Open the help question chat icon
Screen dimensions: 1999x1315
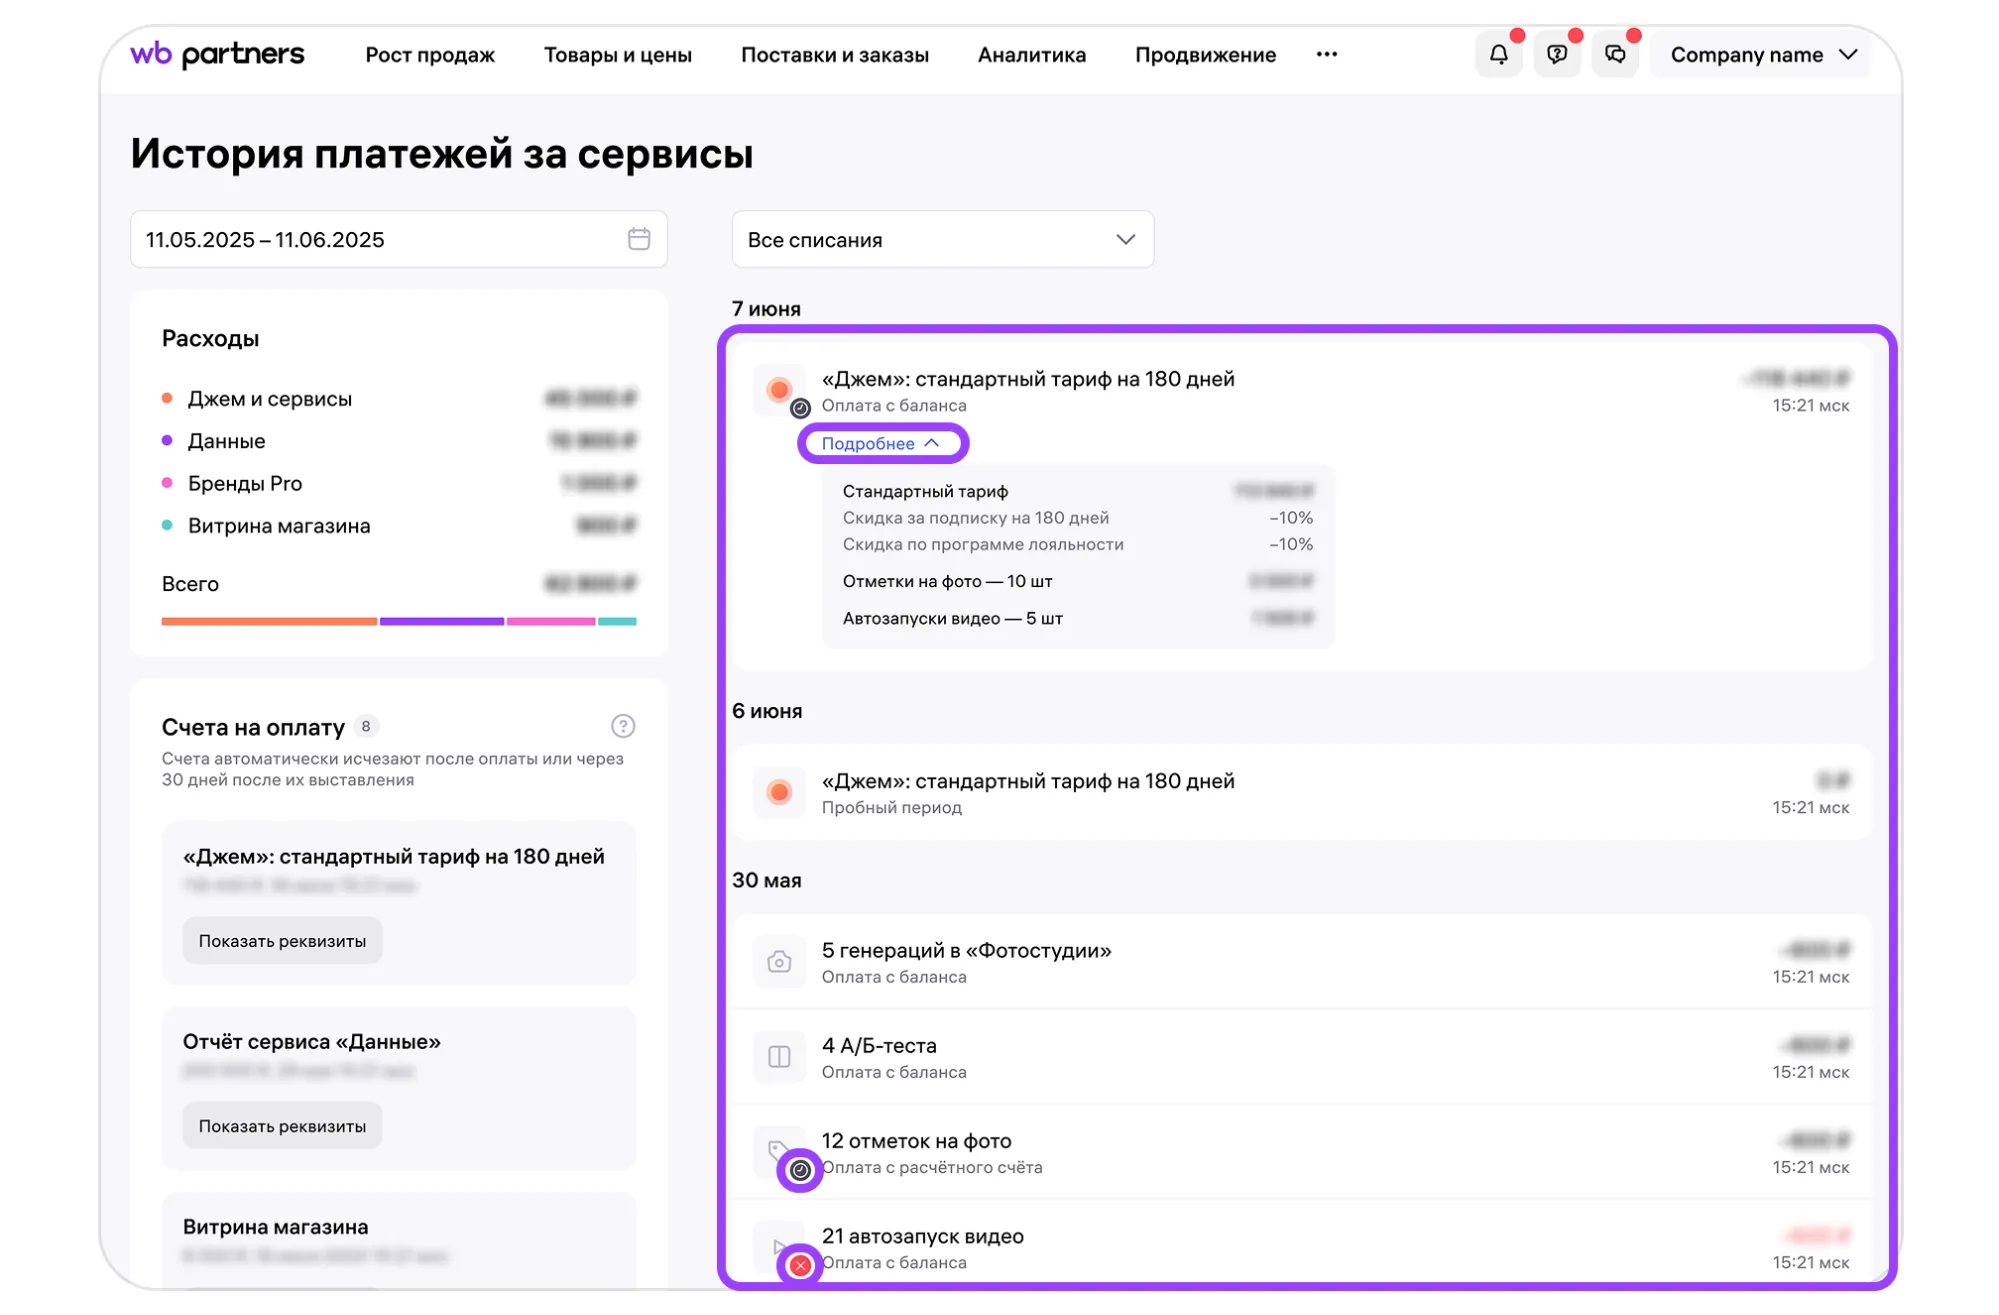(1556, 55)
